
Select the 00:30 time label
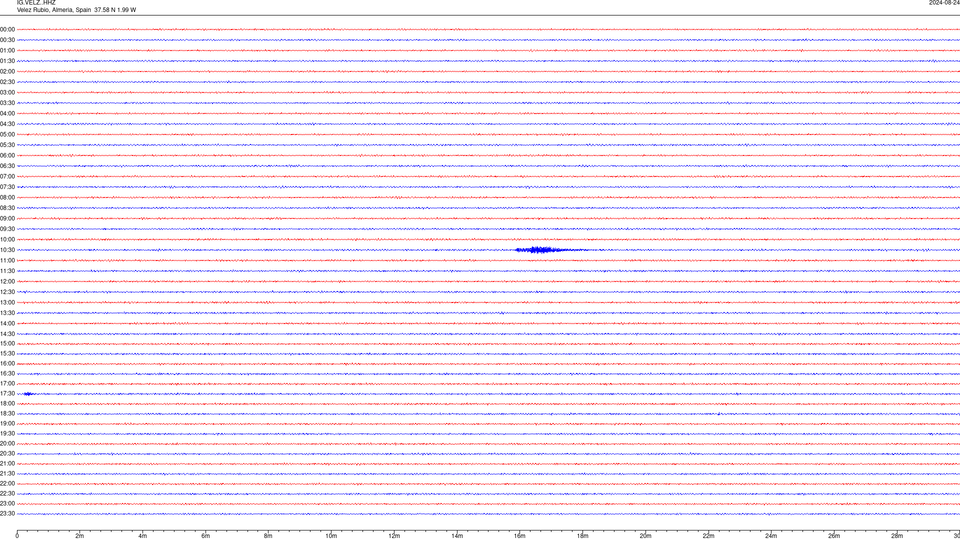point(7,40)
